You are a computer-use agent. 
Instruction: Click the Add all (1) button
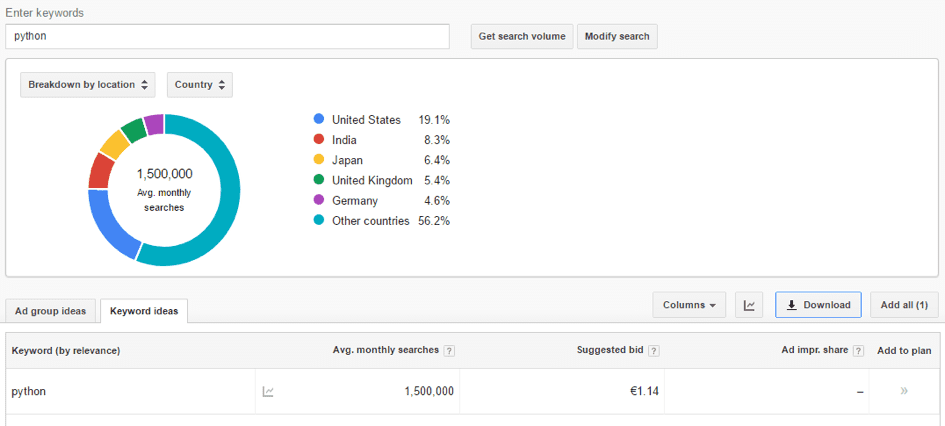coord(904,305)
